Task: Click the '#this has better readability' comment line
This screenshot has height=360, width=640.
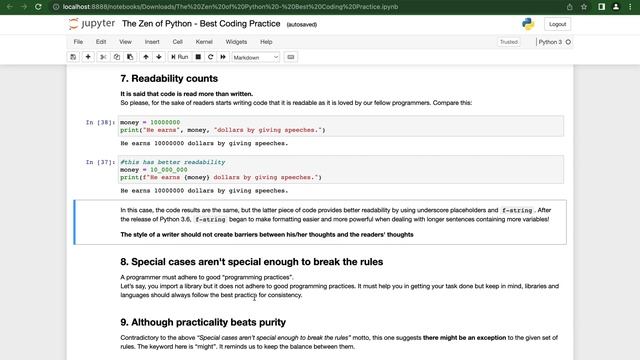Action: tap(173, 162)
